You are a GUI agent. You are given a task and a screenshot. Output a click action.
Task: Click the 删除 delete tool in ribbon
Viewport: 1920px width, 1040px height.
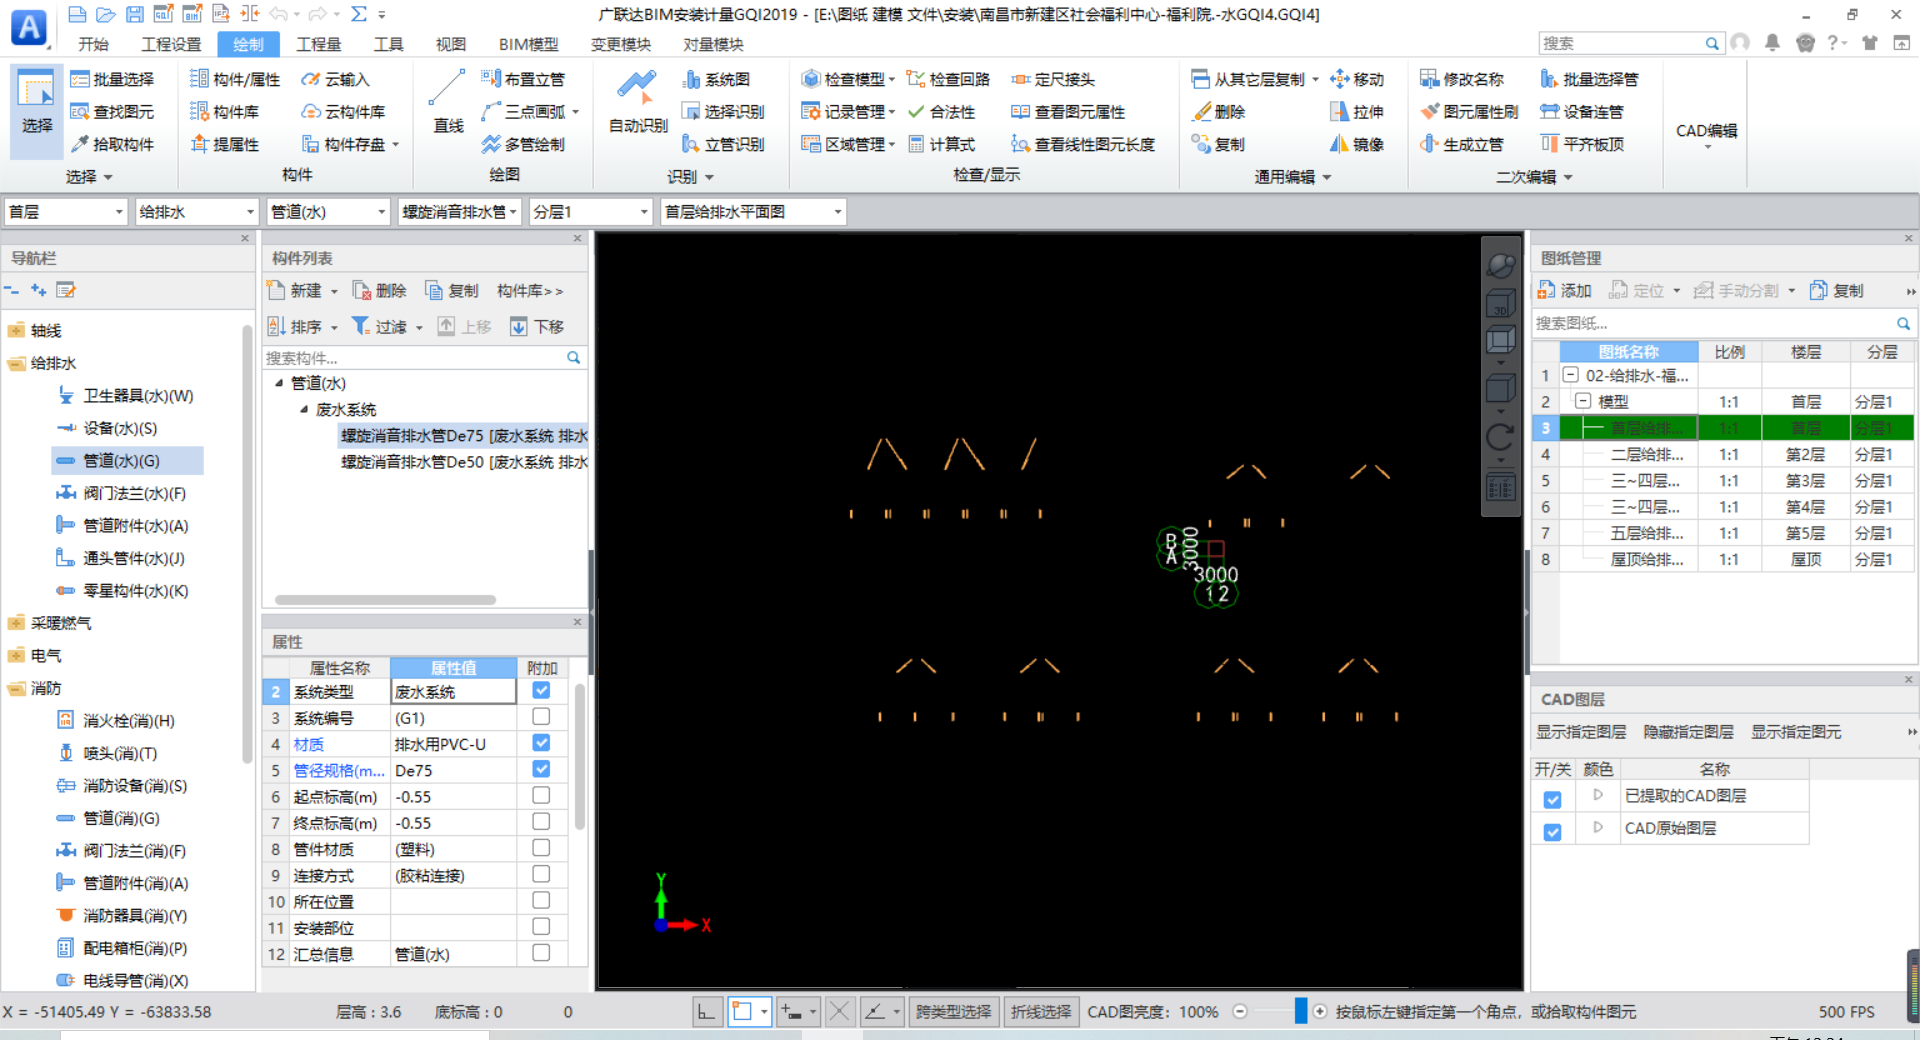tap(1218, 112)
